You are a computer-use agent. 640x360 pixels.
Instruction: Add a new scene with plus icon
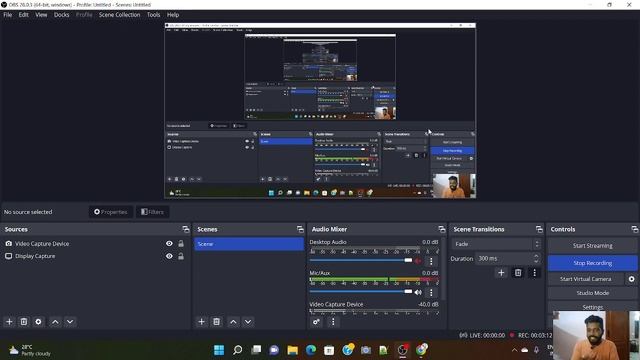201,322
